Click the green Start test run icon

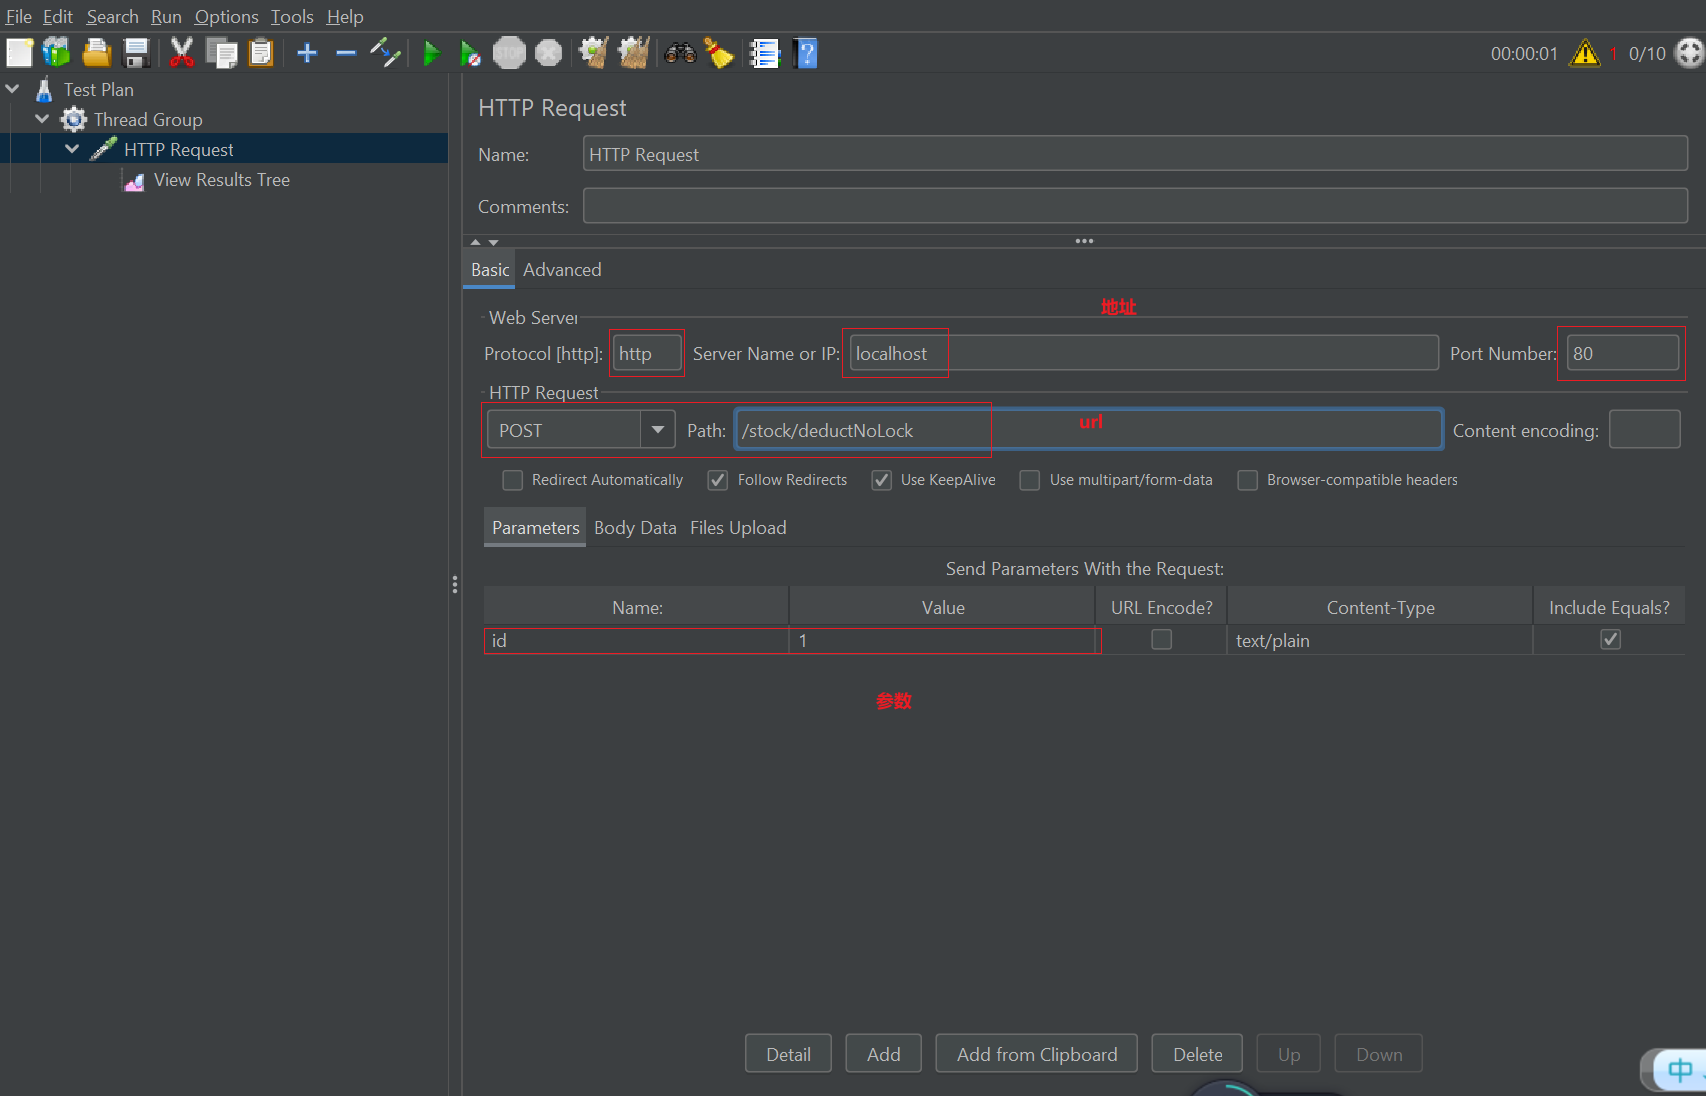tap(431, 53)
